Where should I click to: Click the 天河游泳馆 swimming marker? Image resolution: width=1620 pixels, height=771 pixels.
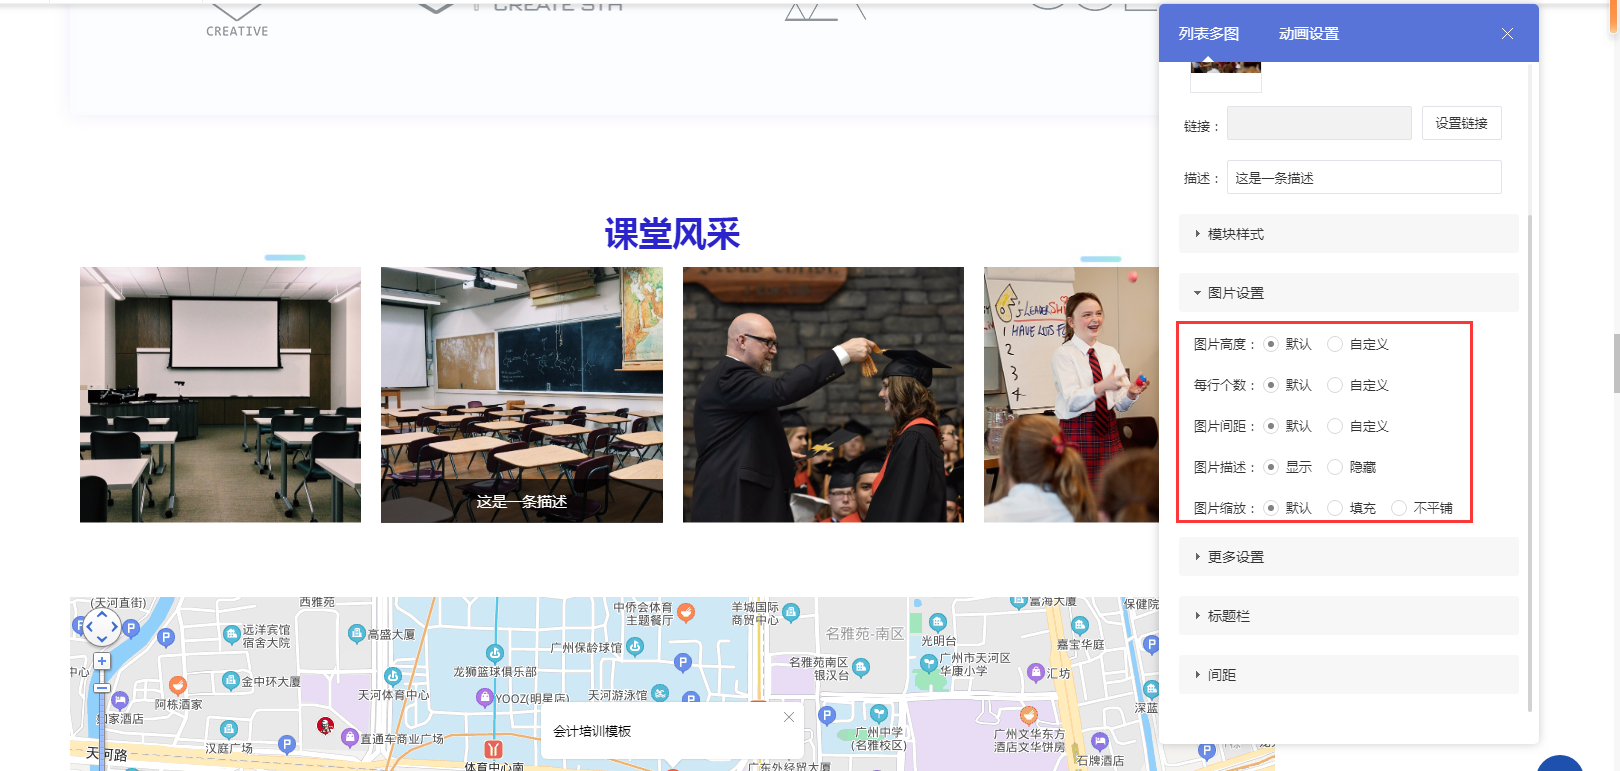660,693
